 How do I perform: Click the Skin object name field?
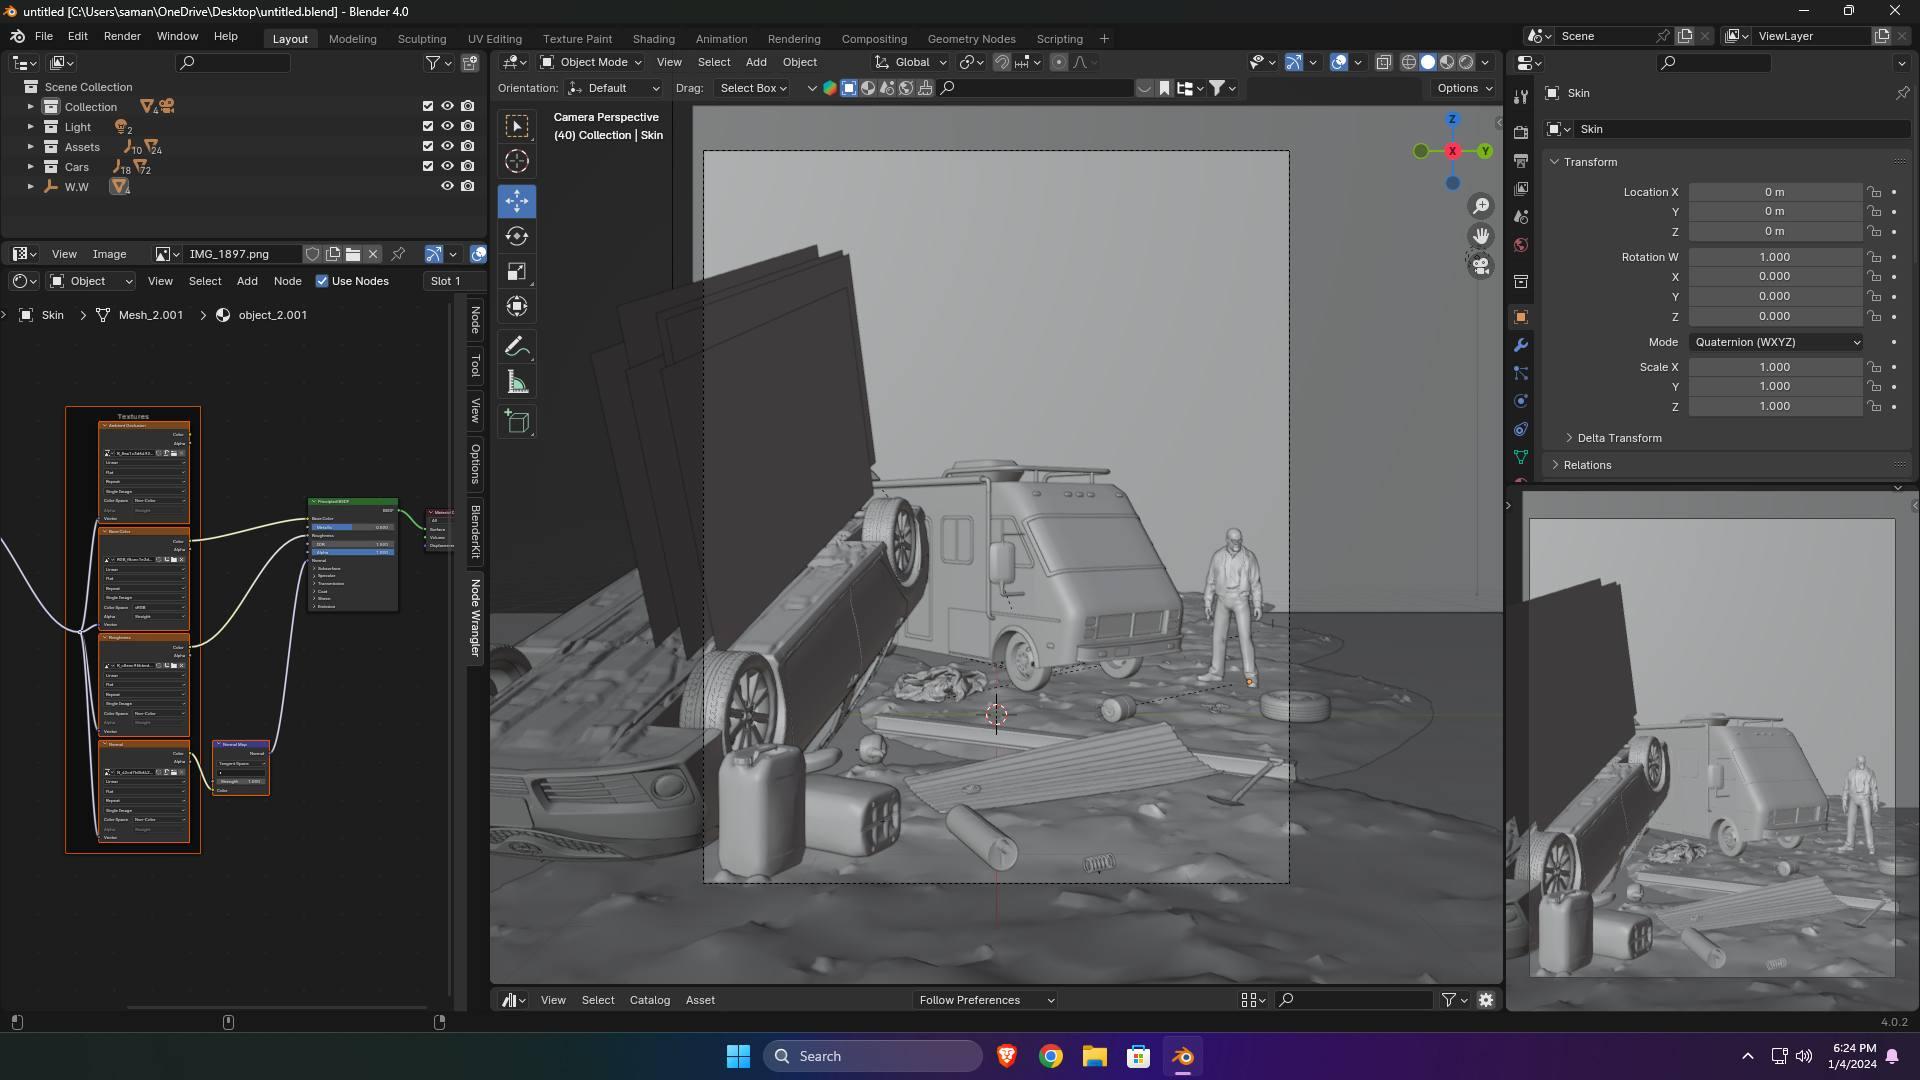[1740, 129]
